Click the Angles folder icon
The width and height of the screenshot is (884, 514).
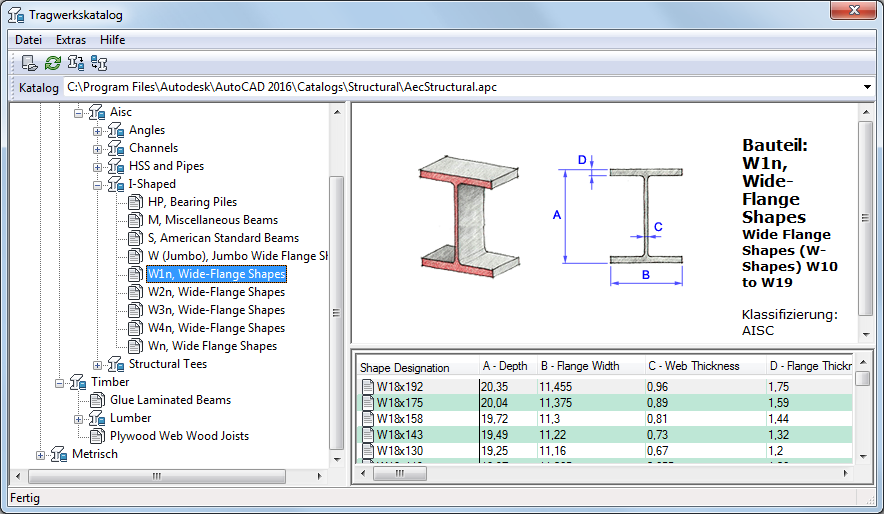116,130
